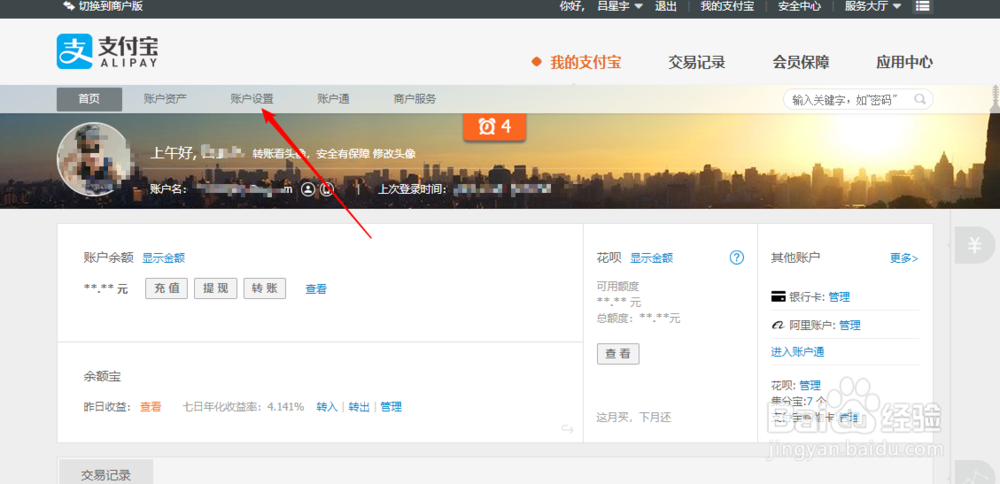Image resolution: width=1000 pixels, height=484 pixels.
Task: Click 管理 next to 银行卡
Action: (839, 297)
